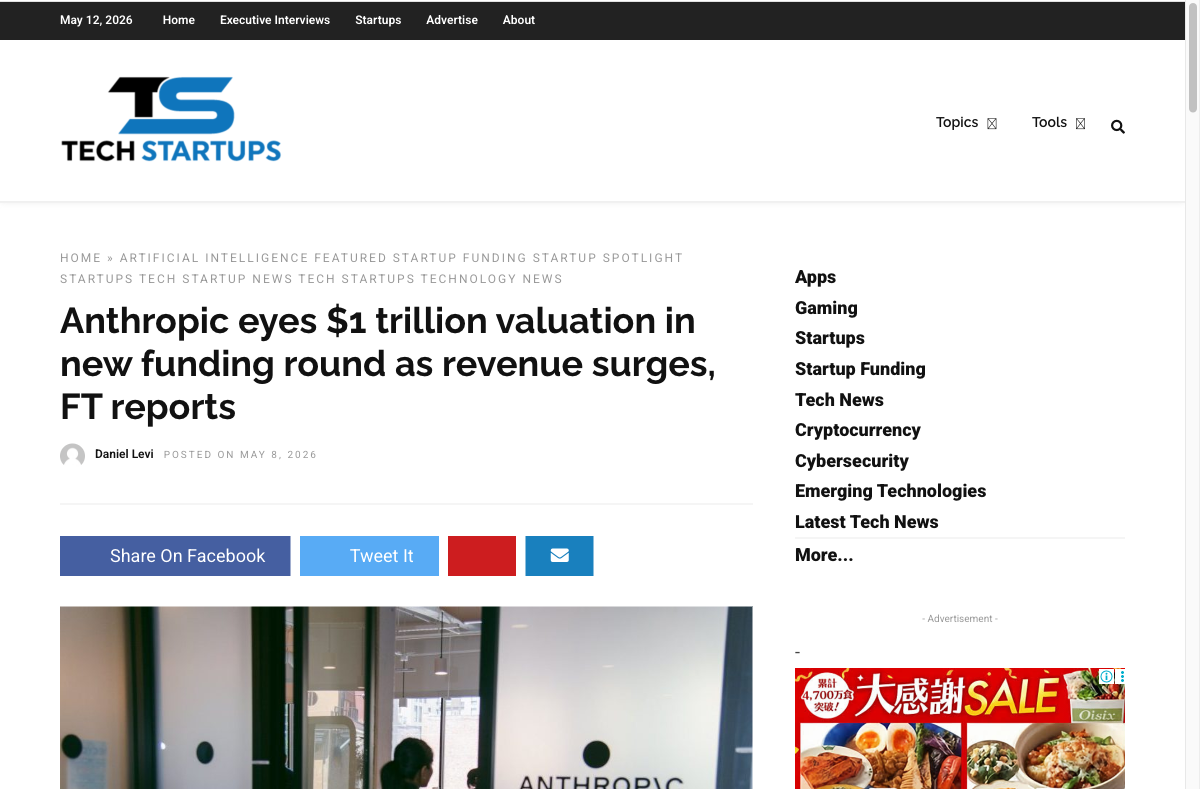Click the HOME breadcrumb link

(81, 258)
